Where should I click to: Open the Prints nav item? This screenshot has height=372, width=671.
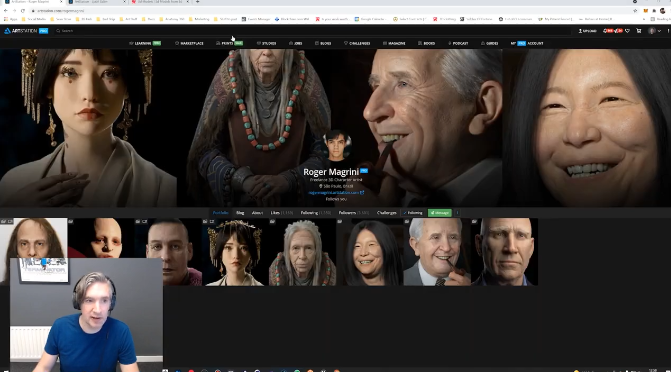pos(229,43)
